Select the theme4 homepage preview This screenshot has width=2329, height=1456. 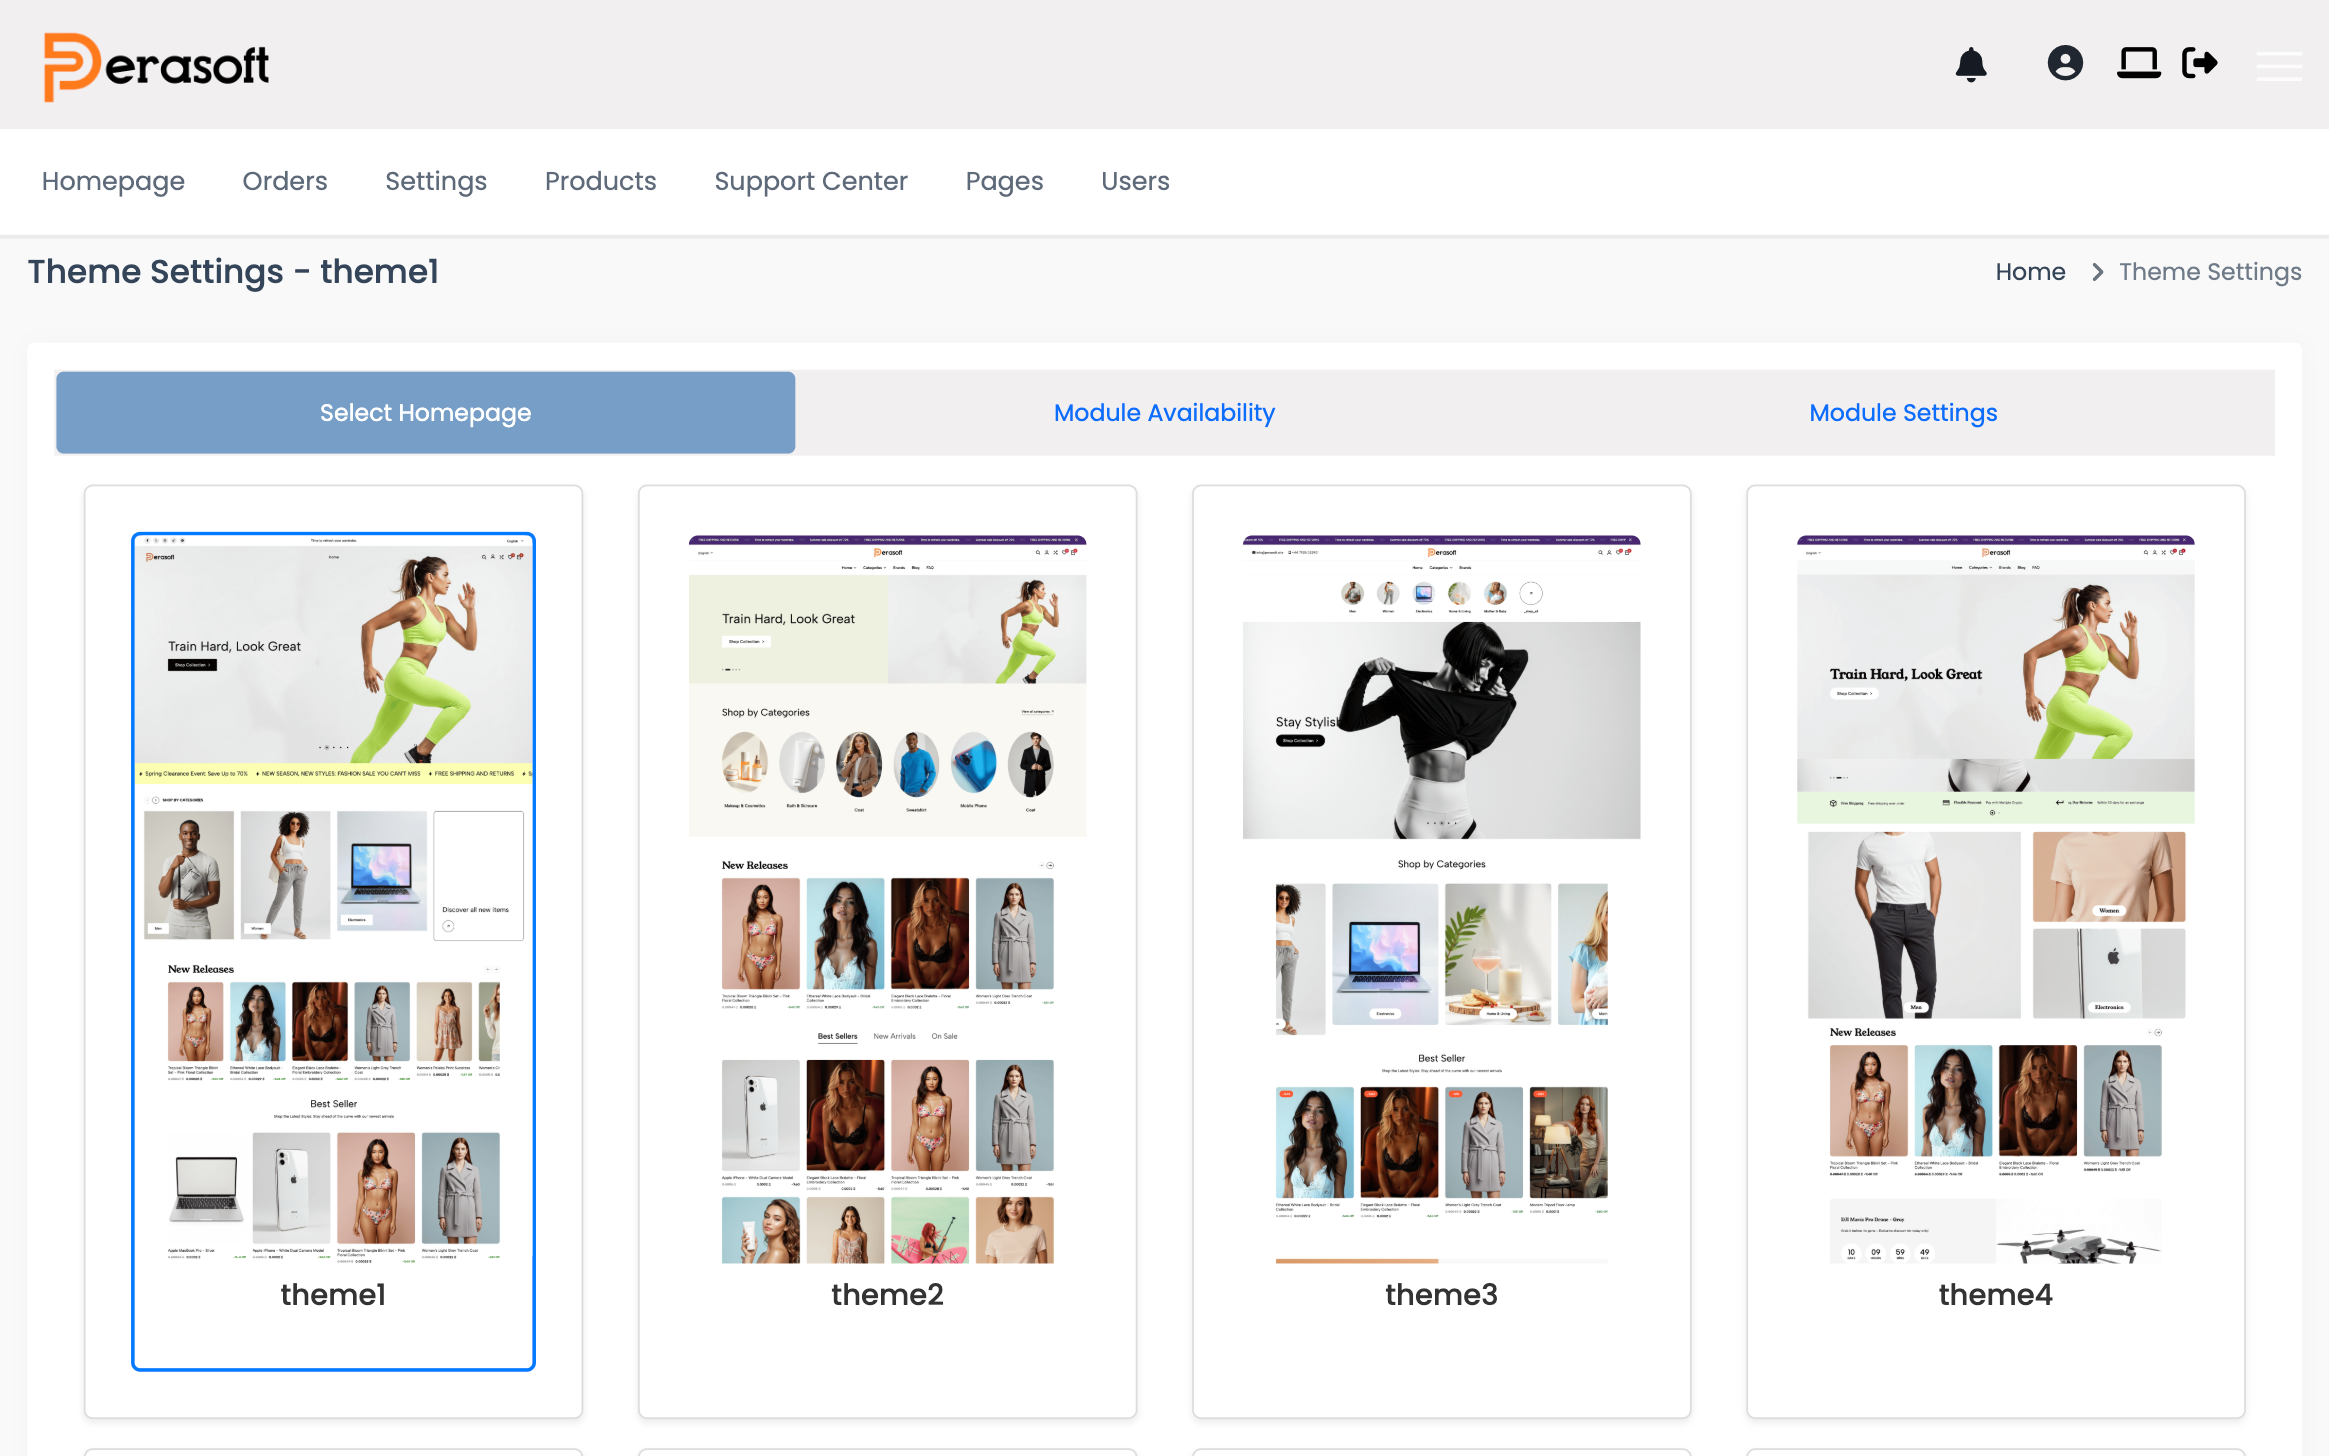point(1995,899)
